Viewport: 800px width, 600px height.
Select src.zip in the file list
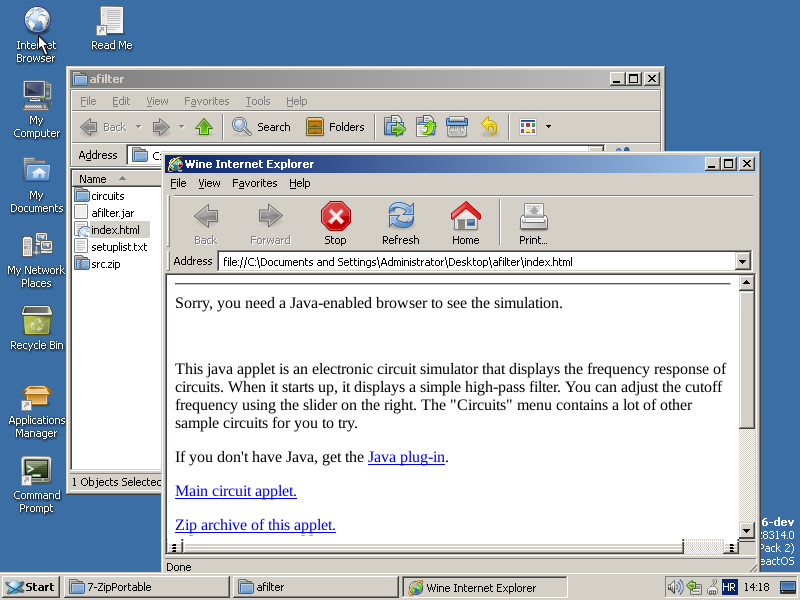click(x=98, y=264)
